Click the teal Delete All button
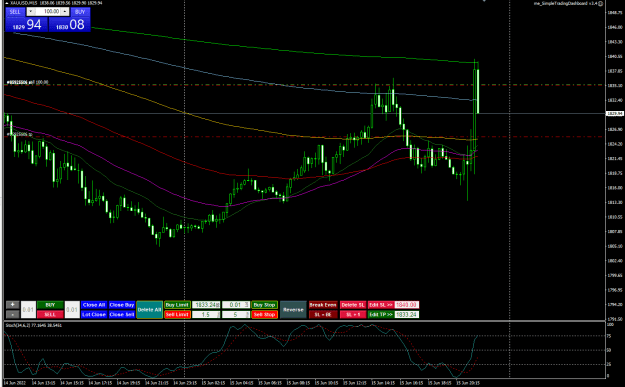Image resolution: width=625 pixels, height=387 pixels. click(149, 310)
